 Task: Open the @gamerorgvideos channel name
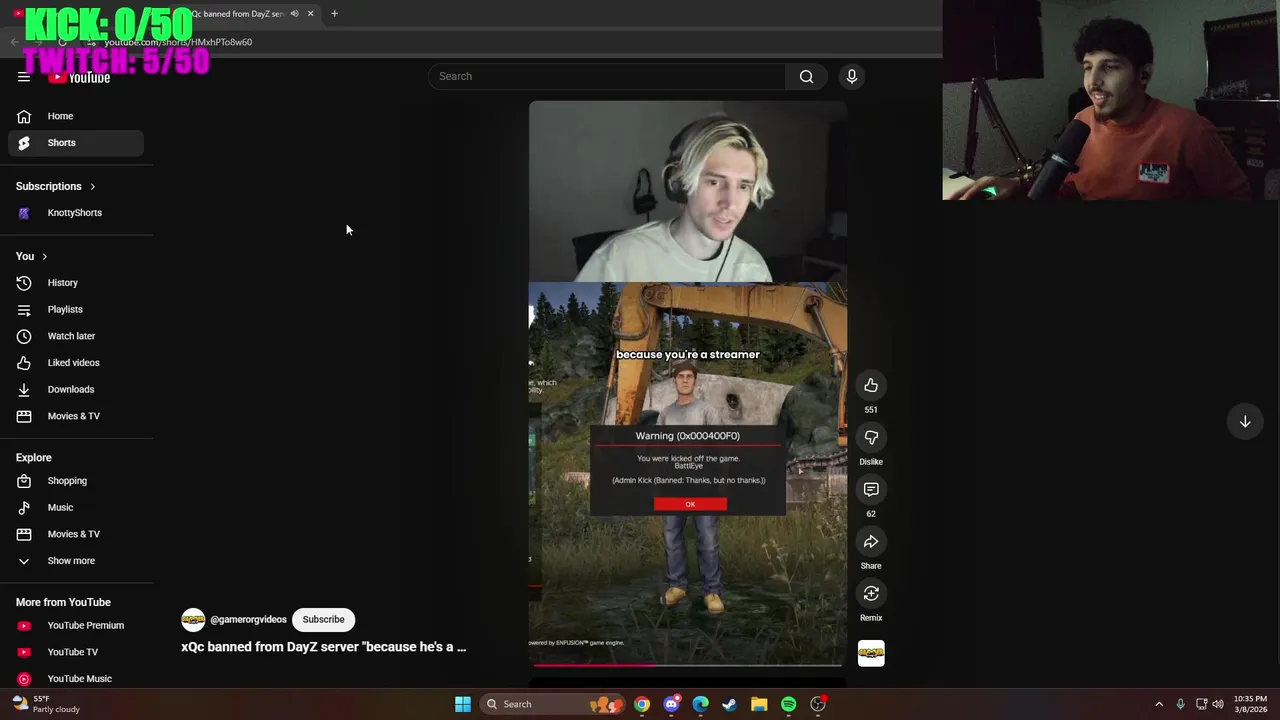click(x=248, y=620)
